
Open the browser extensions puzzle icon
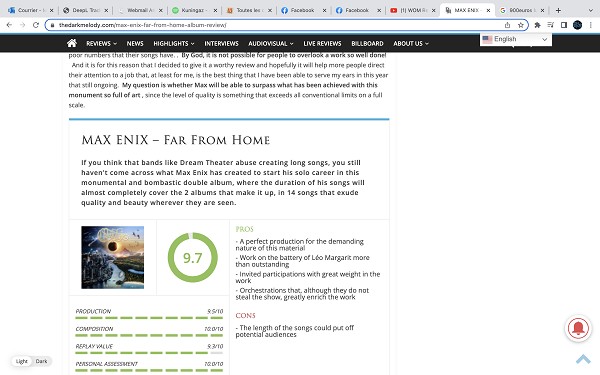click(x=537, y=25)
